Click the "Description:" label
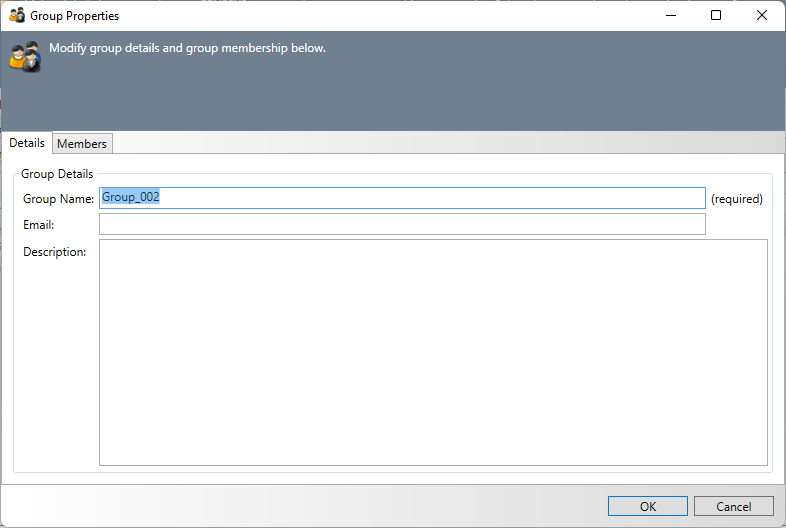This screenshot has height=528, width=786. 55,252
